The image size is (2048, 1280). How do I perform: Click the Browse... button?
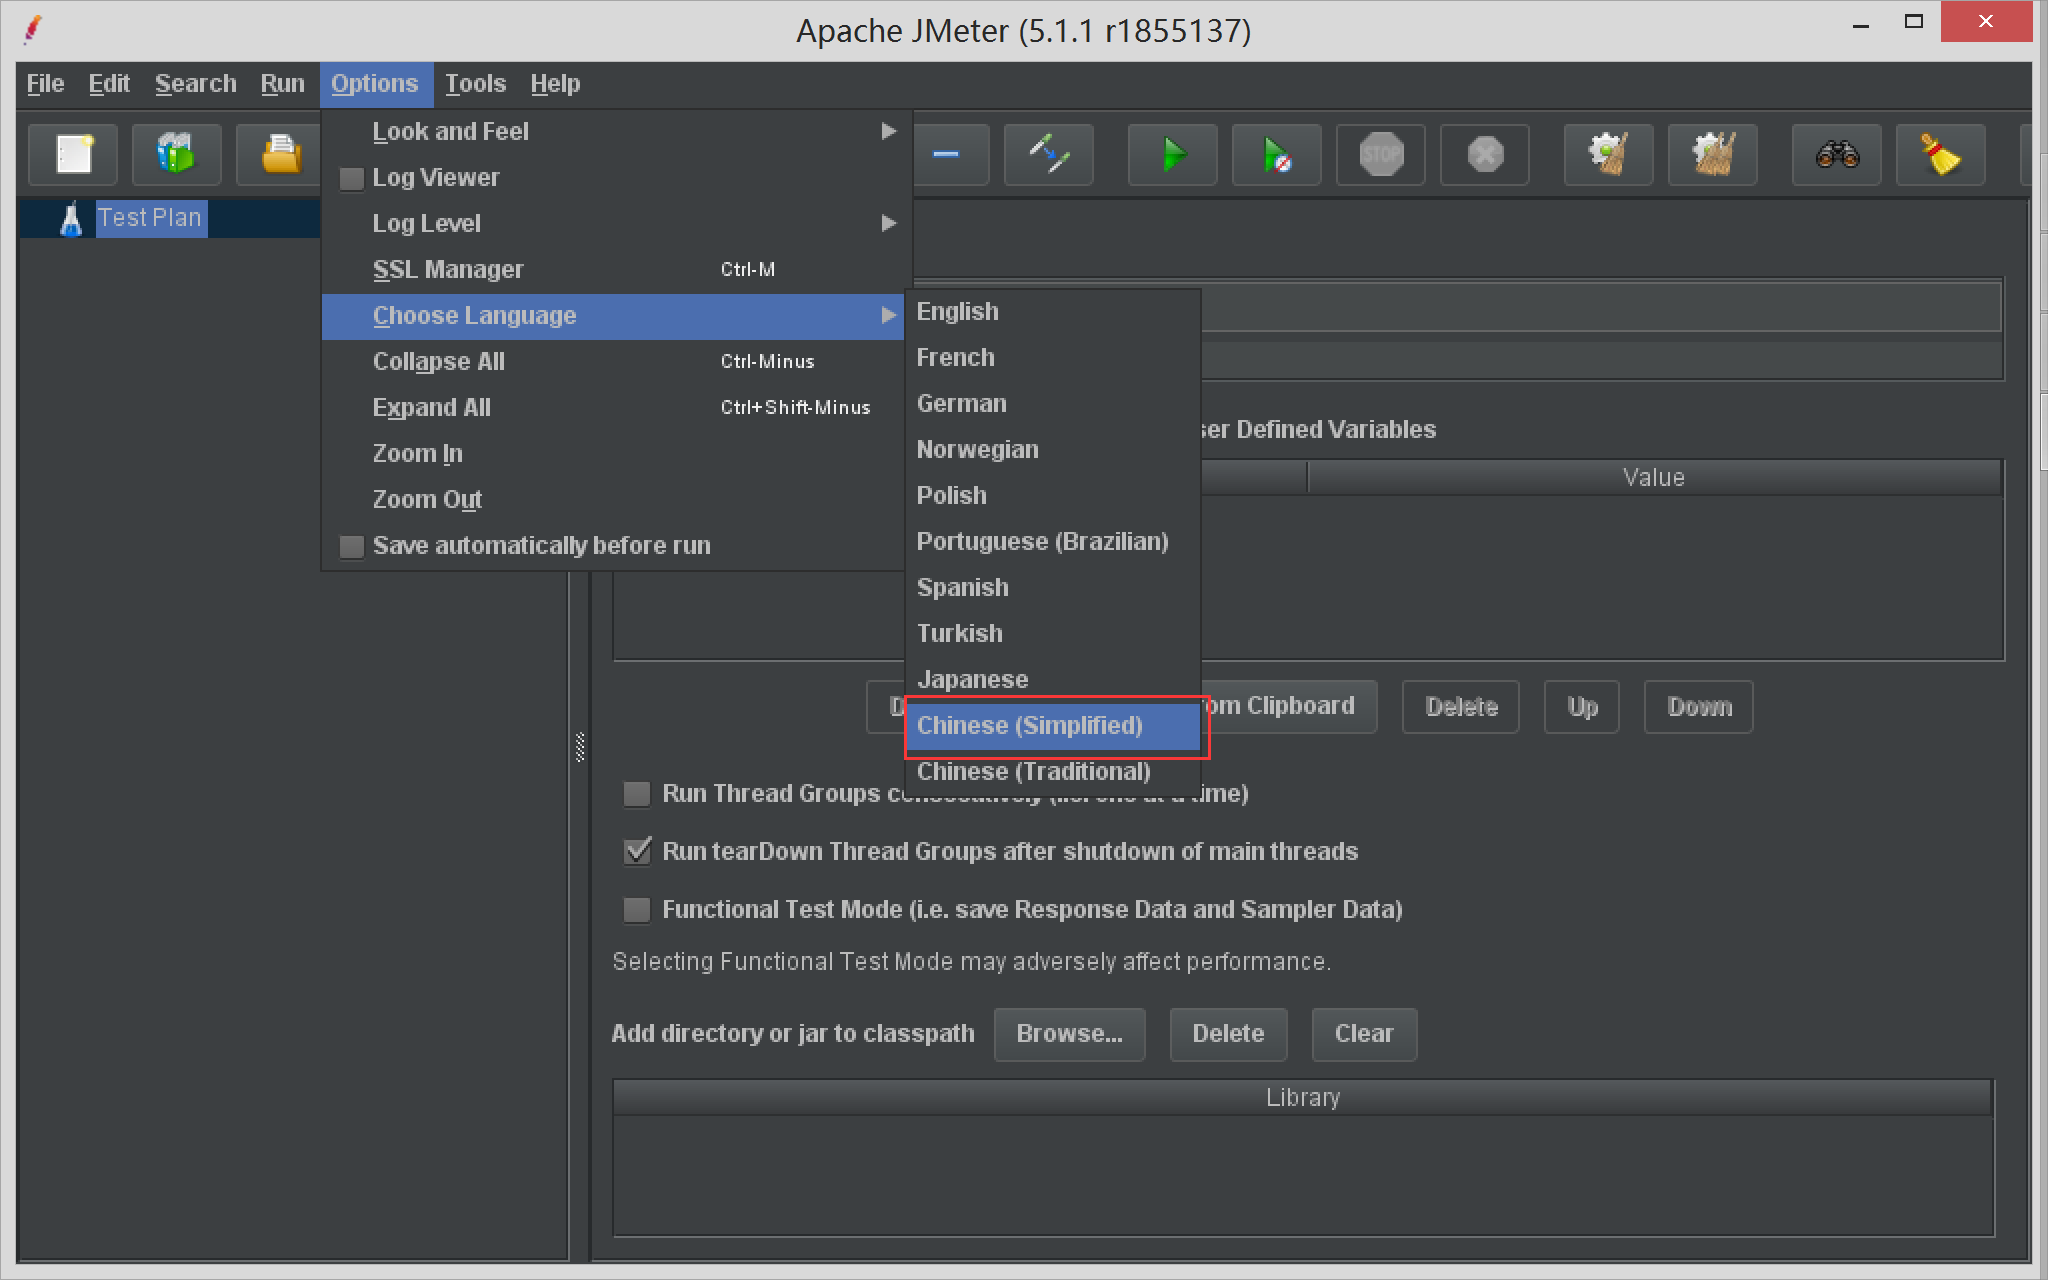(x=1068, y=1033)
